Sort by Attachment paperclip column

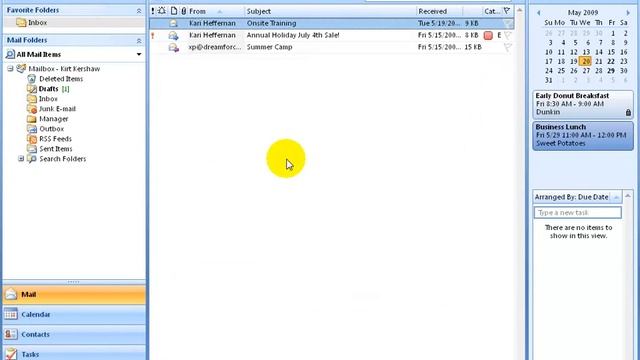(x=184, y=11)
